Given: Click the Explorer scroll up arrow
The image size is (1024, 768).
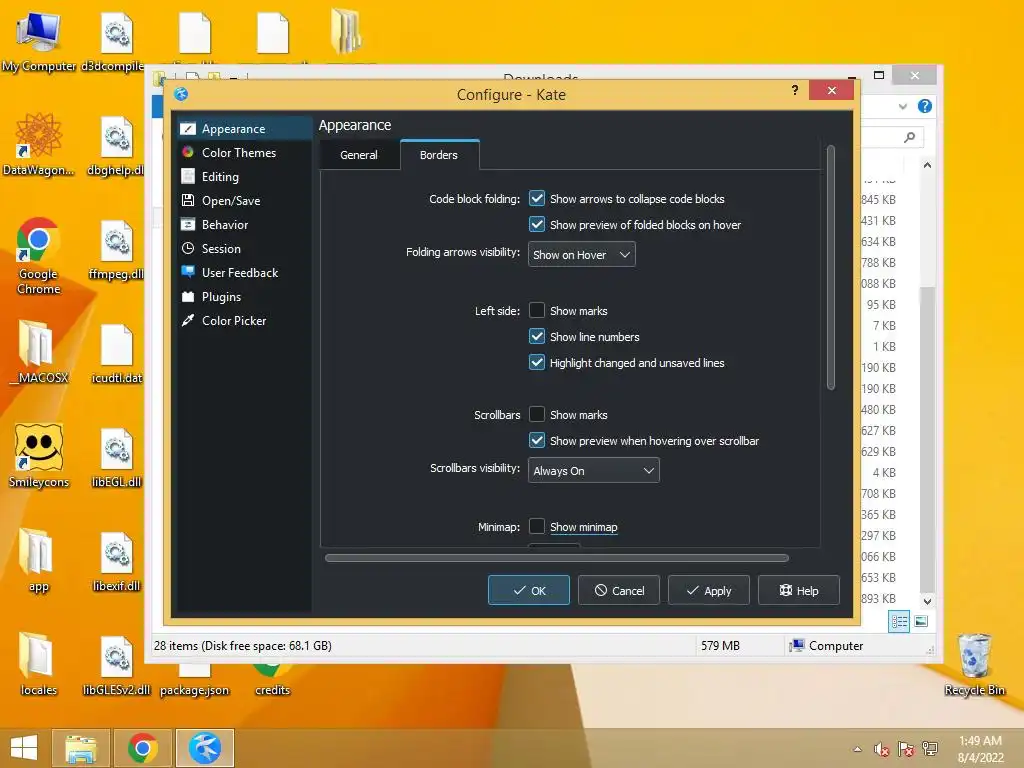Looking at the screenshot, I should tap(927, 165).
